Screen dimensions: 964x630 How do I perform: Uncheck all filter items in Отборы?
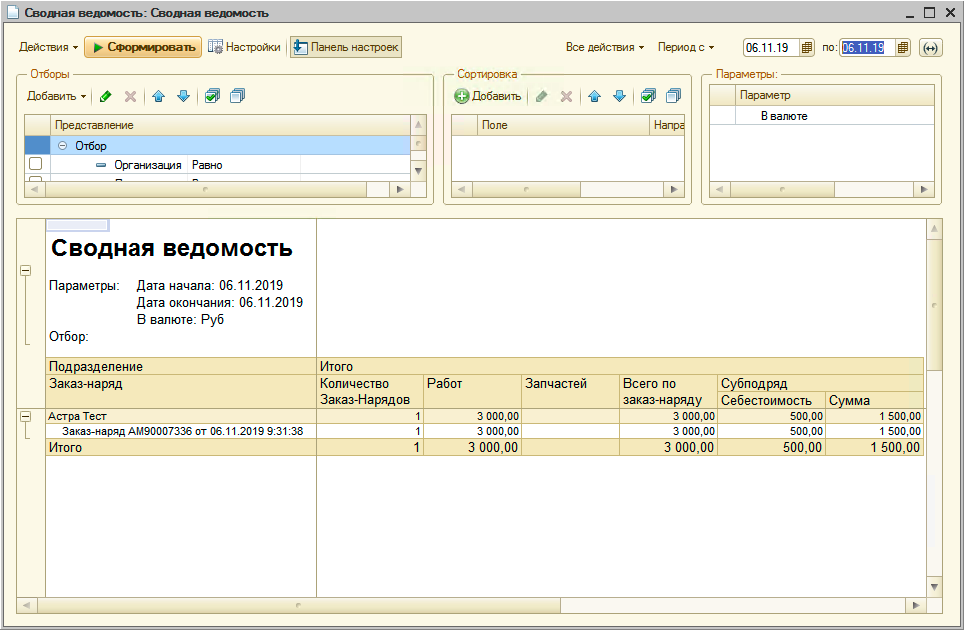[237, 96]
